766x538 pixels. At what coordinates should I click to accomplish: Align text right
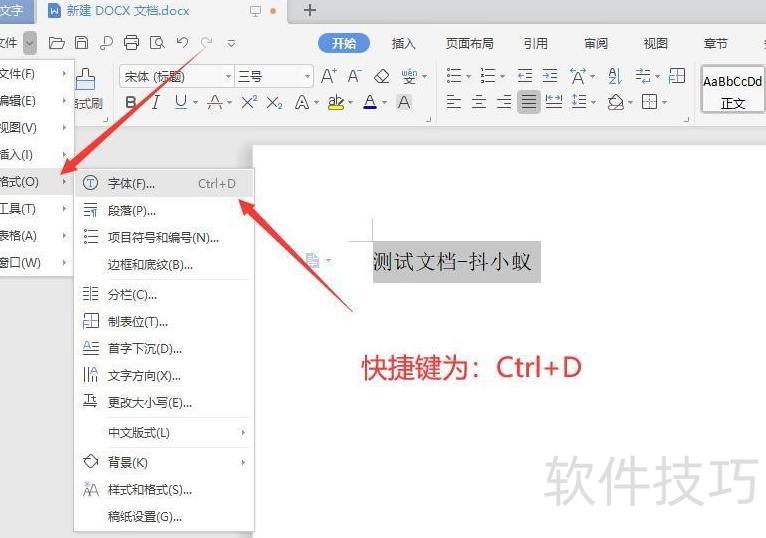pyautogui.click(x=504, y=102)
